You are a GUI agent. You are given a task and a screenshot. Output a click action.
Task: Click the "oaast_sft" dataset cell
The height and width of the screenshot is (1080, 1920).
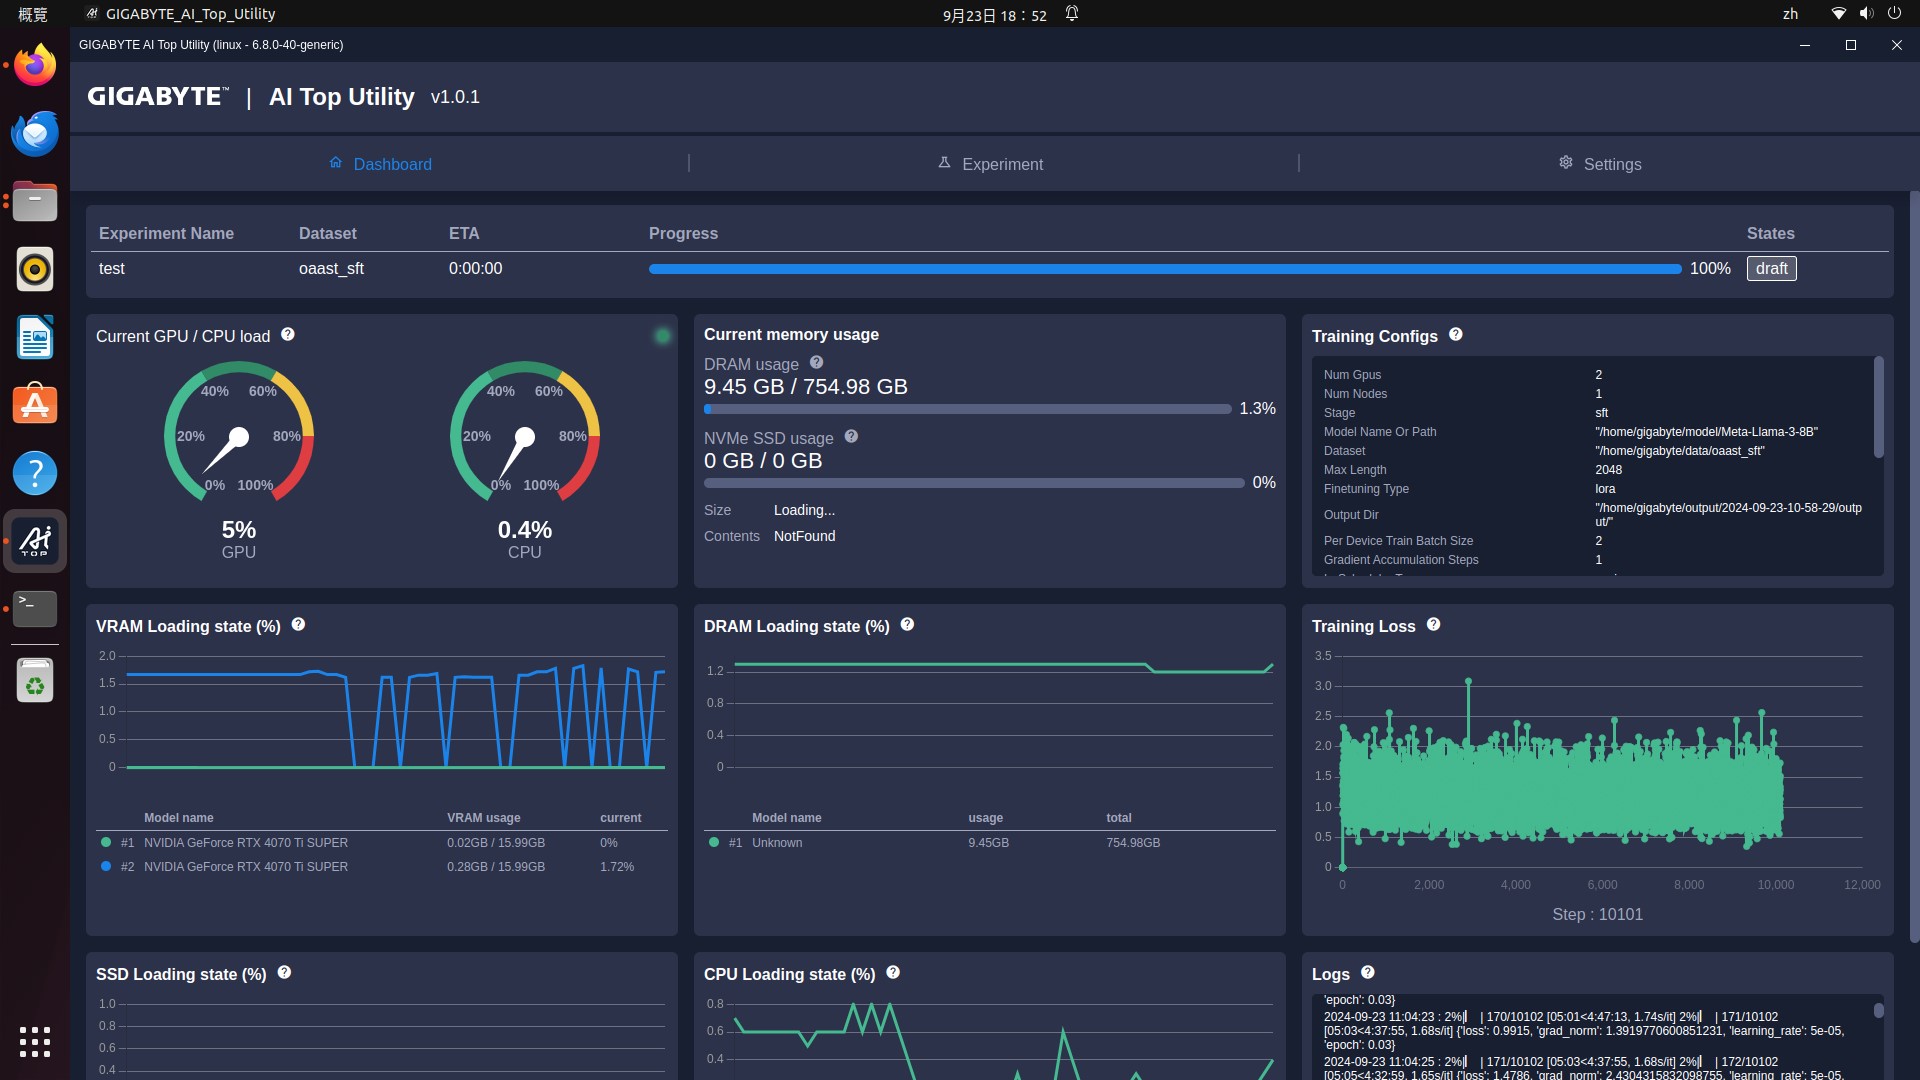click(x=331, y=269)
